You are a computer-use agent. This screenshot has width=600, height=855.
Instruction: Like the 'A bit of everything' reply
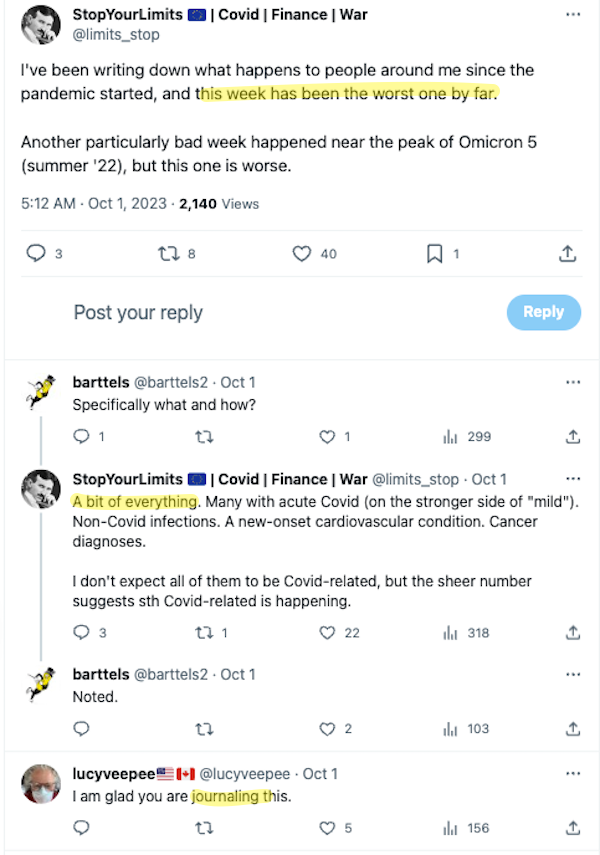327,633
